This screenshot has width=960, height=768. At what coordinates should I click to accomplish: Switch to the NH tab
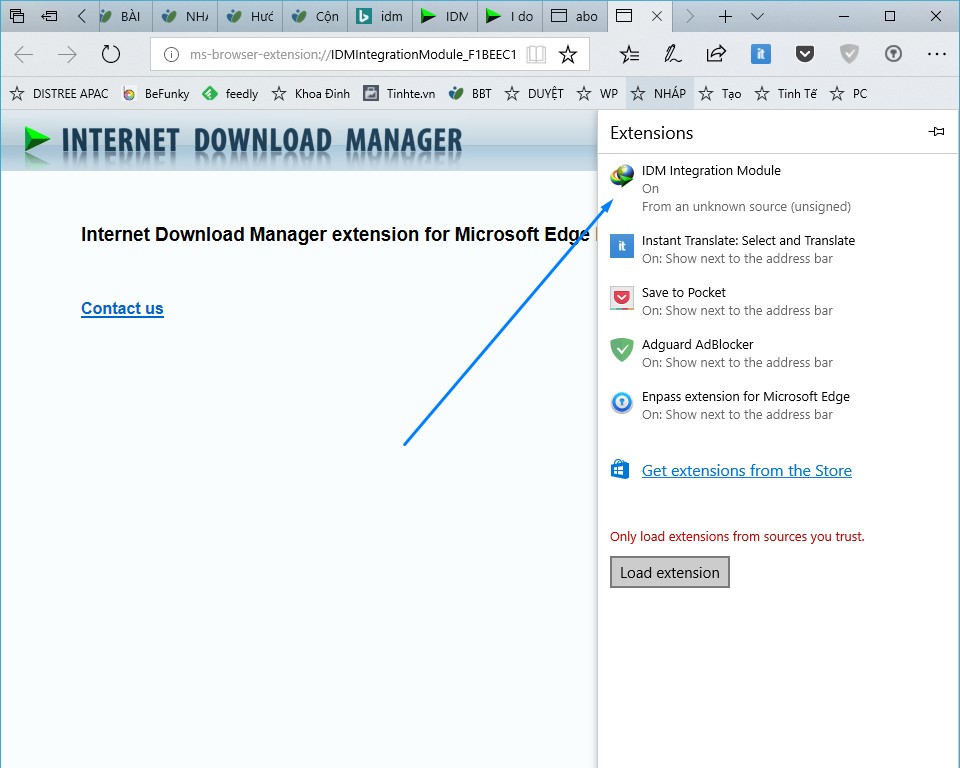(x=185, y=17)
